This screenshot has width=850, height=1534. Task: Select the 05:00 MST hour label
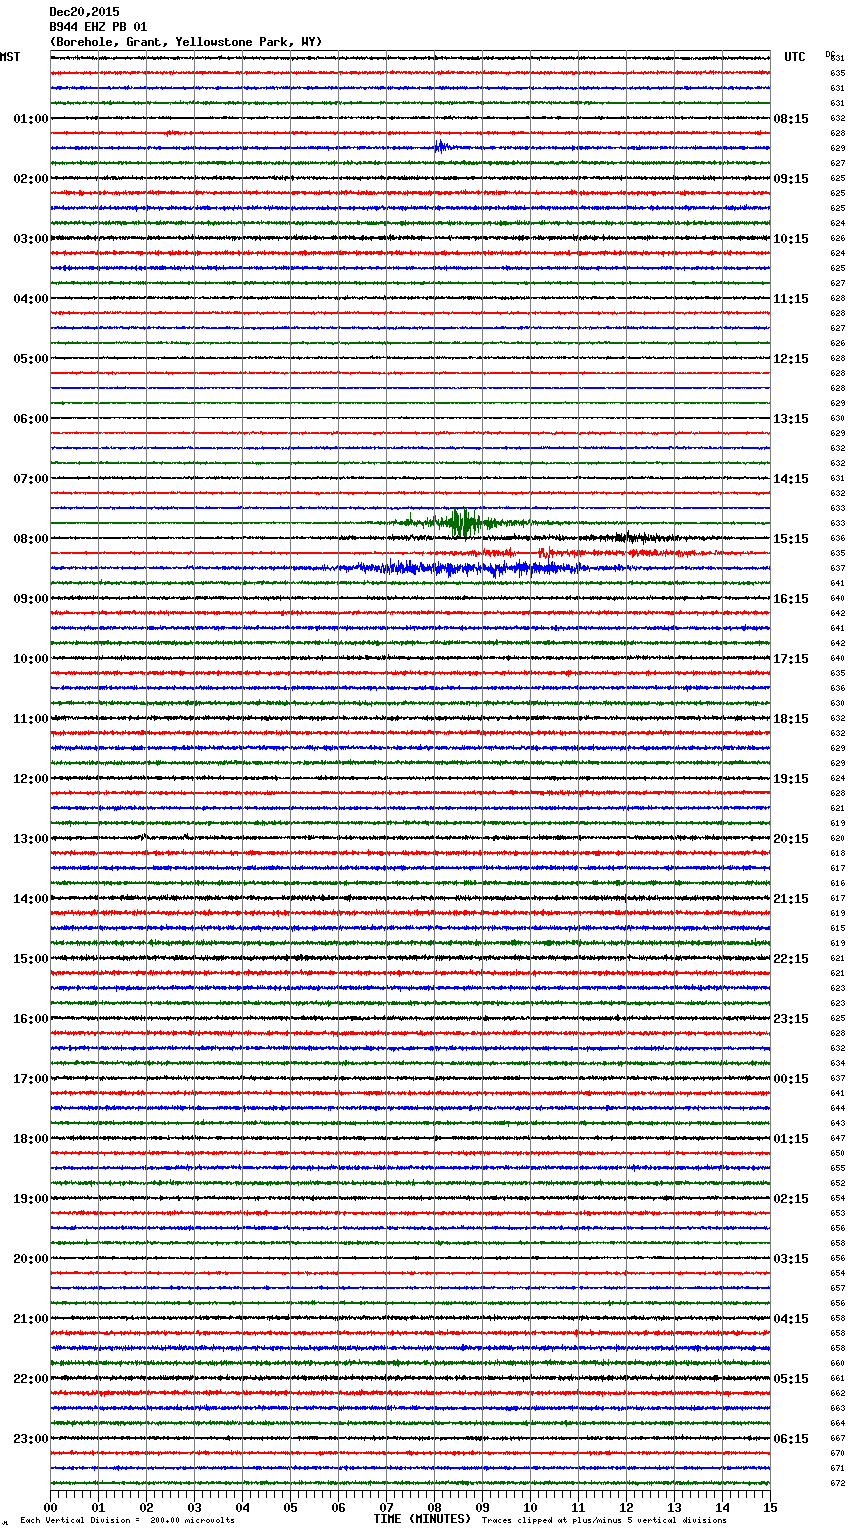(x=31, y=359)
